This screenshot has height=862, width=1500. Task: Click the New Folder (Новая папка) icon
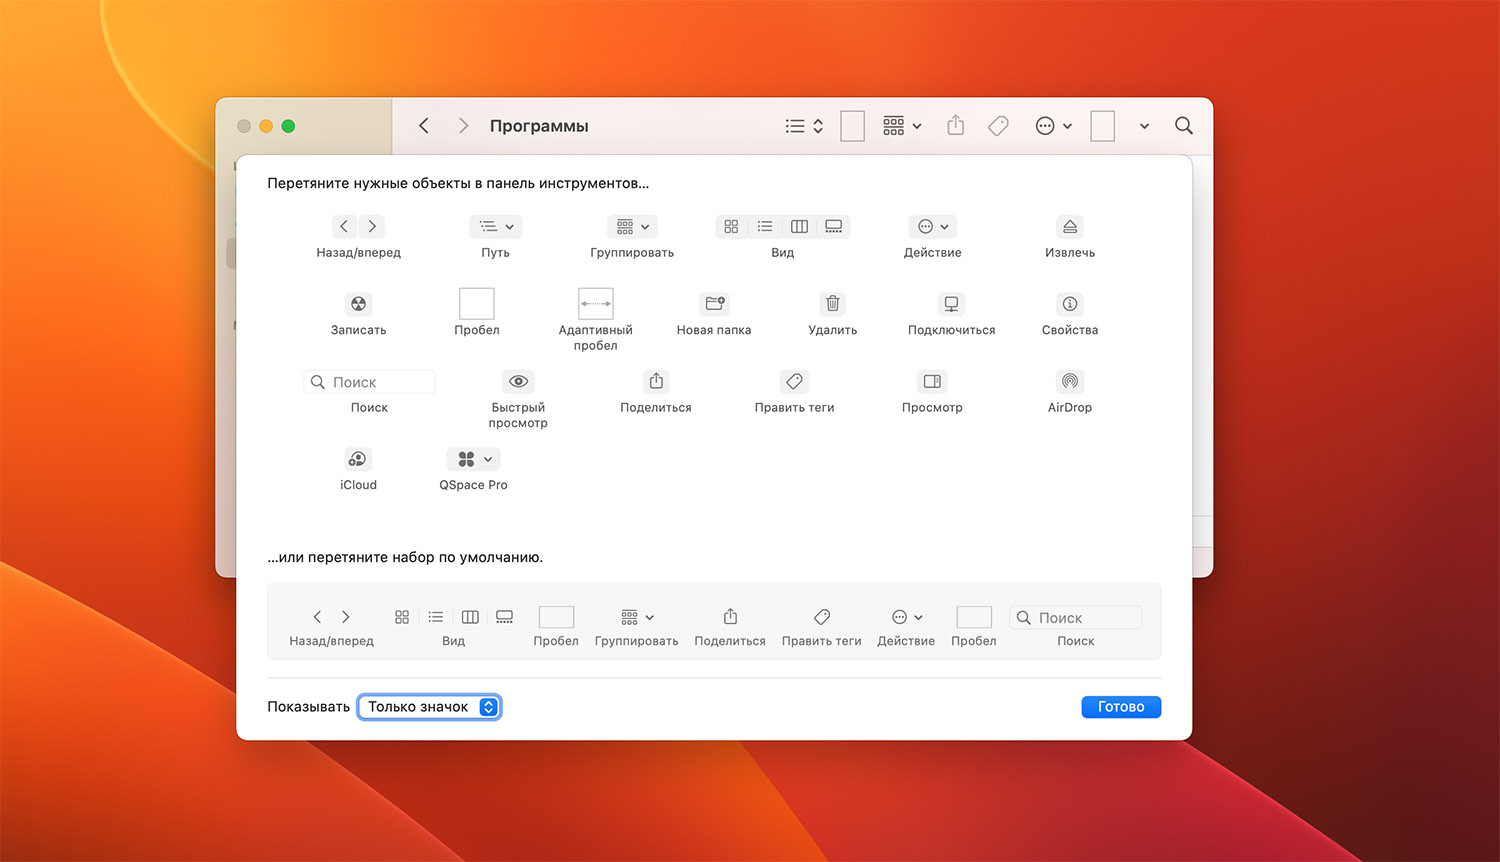714,304
